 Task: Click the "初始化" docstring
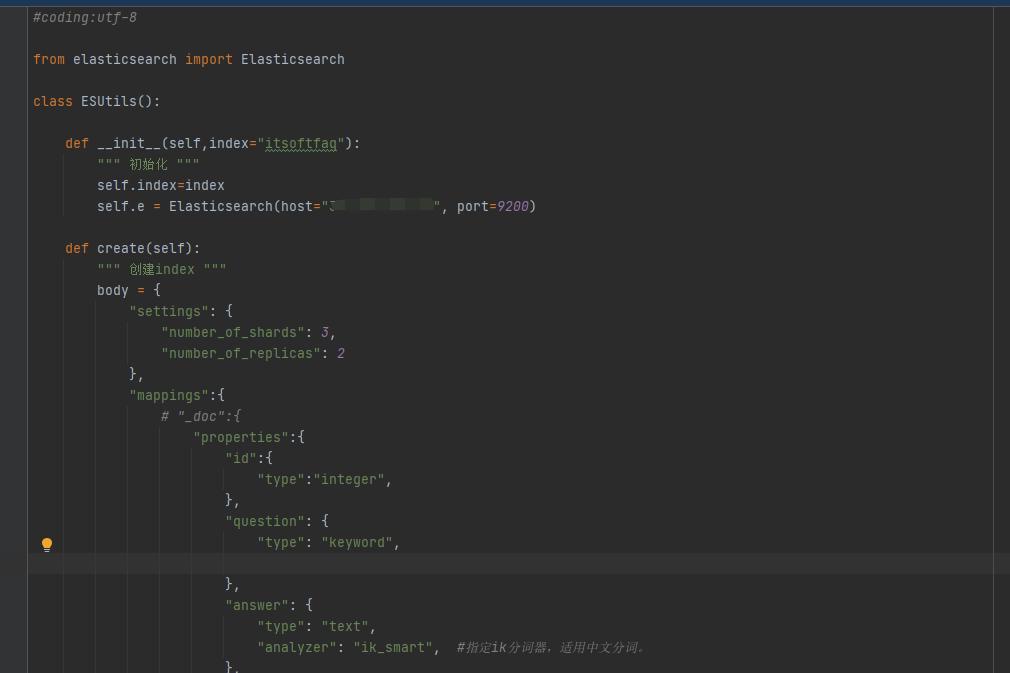click(x=148, y=164)
